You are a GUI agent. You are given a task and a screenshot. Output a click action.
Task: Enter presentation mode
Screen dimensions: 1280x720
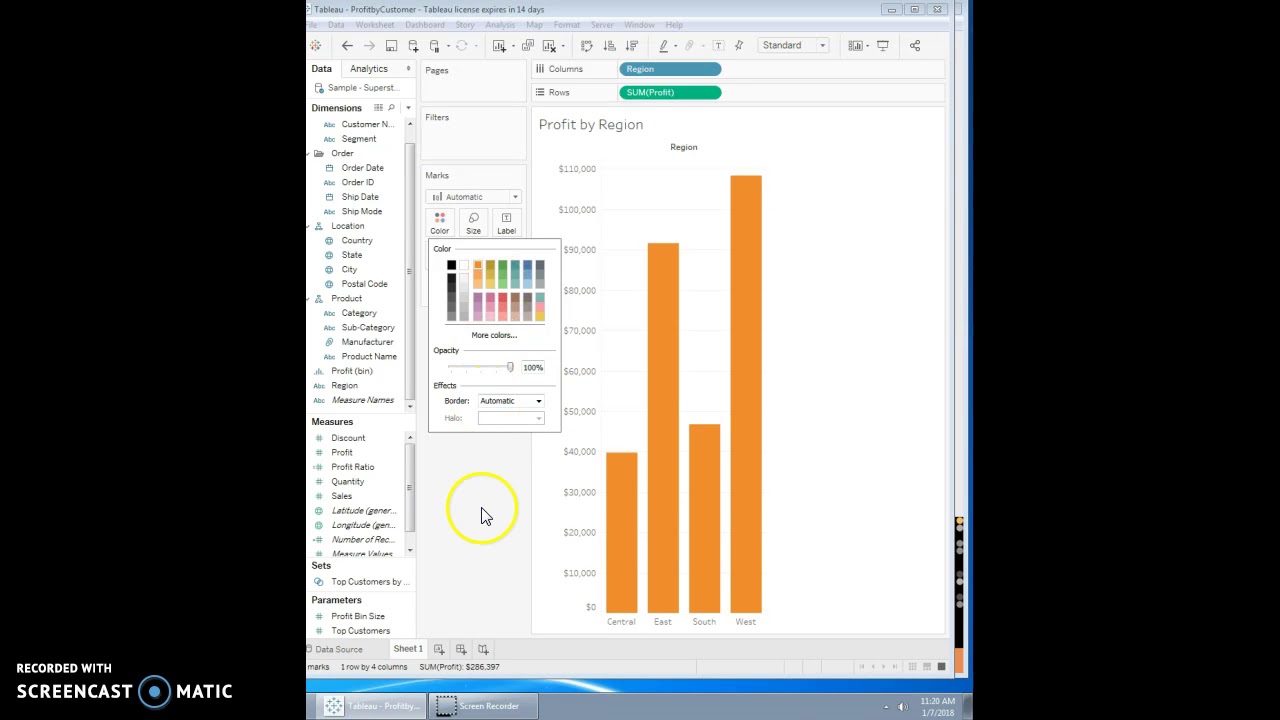pyautogui.click(x=883, y=45)
